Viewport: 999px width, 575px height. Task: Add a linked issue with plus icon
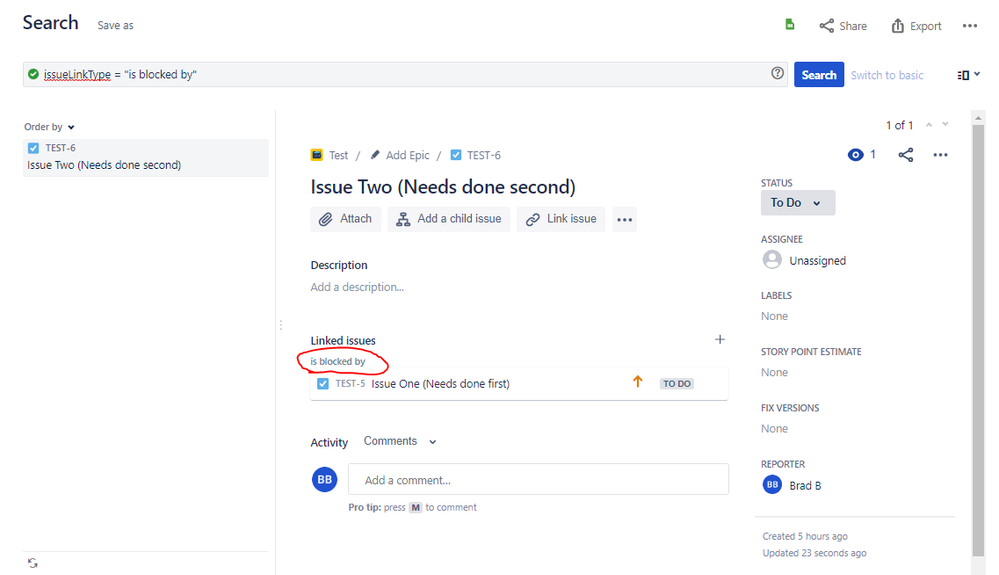click(x=719, y=340)
